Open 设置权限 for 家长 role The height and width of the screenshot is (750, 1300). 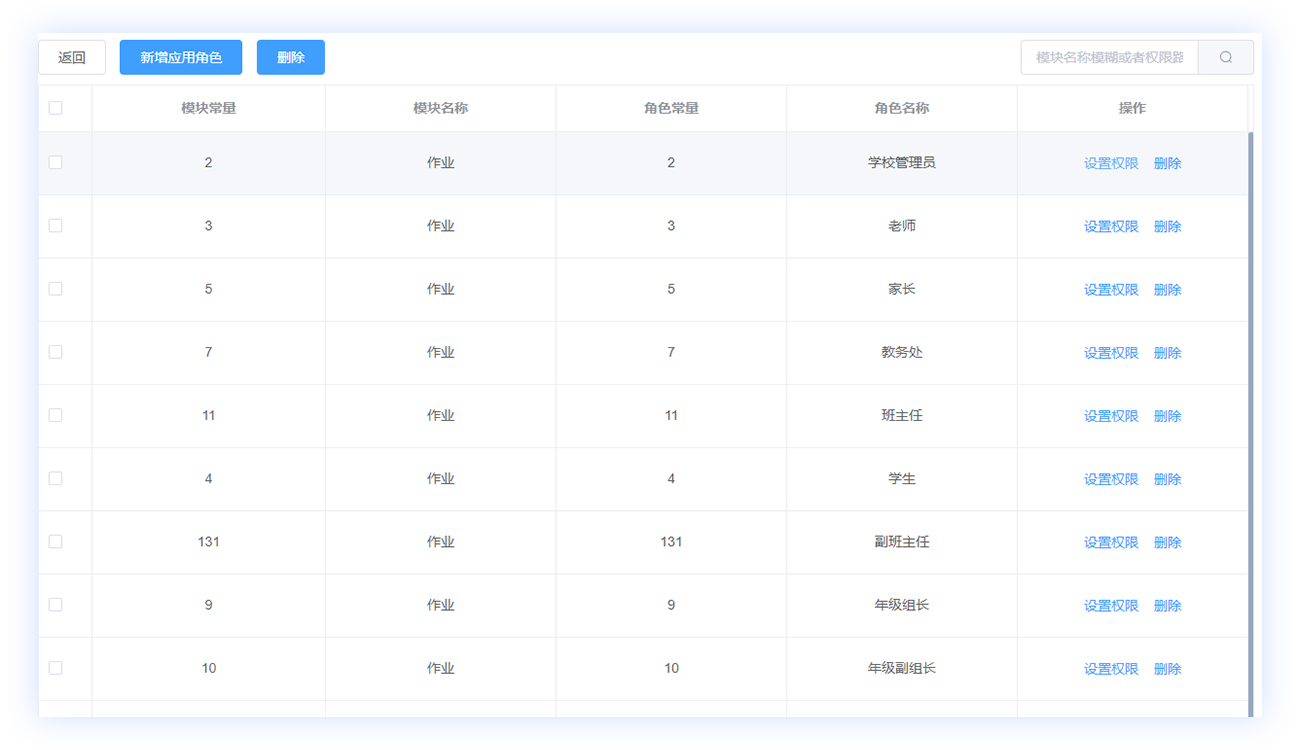tap(1111, 289)
